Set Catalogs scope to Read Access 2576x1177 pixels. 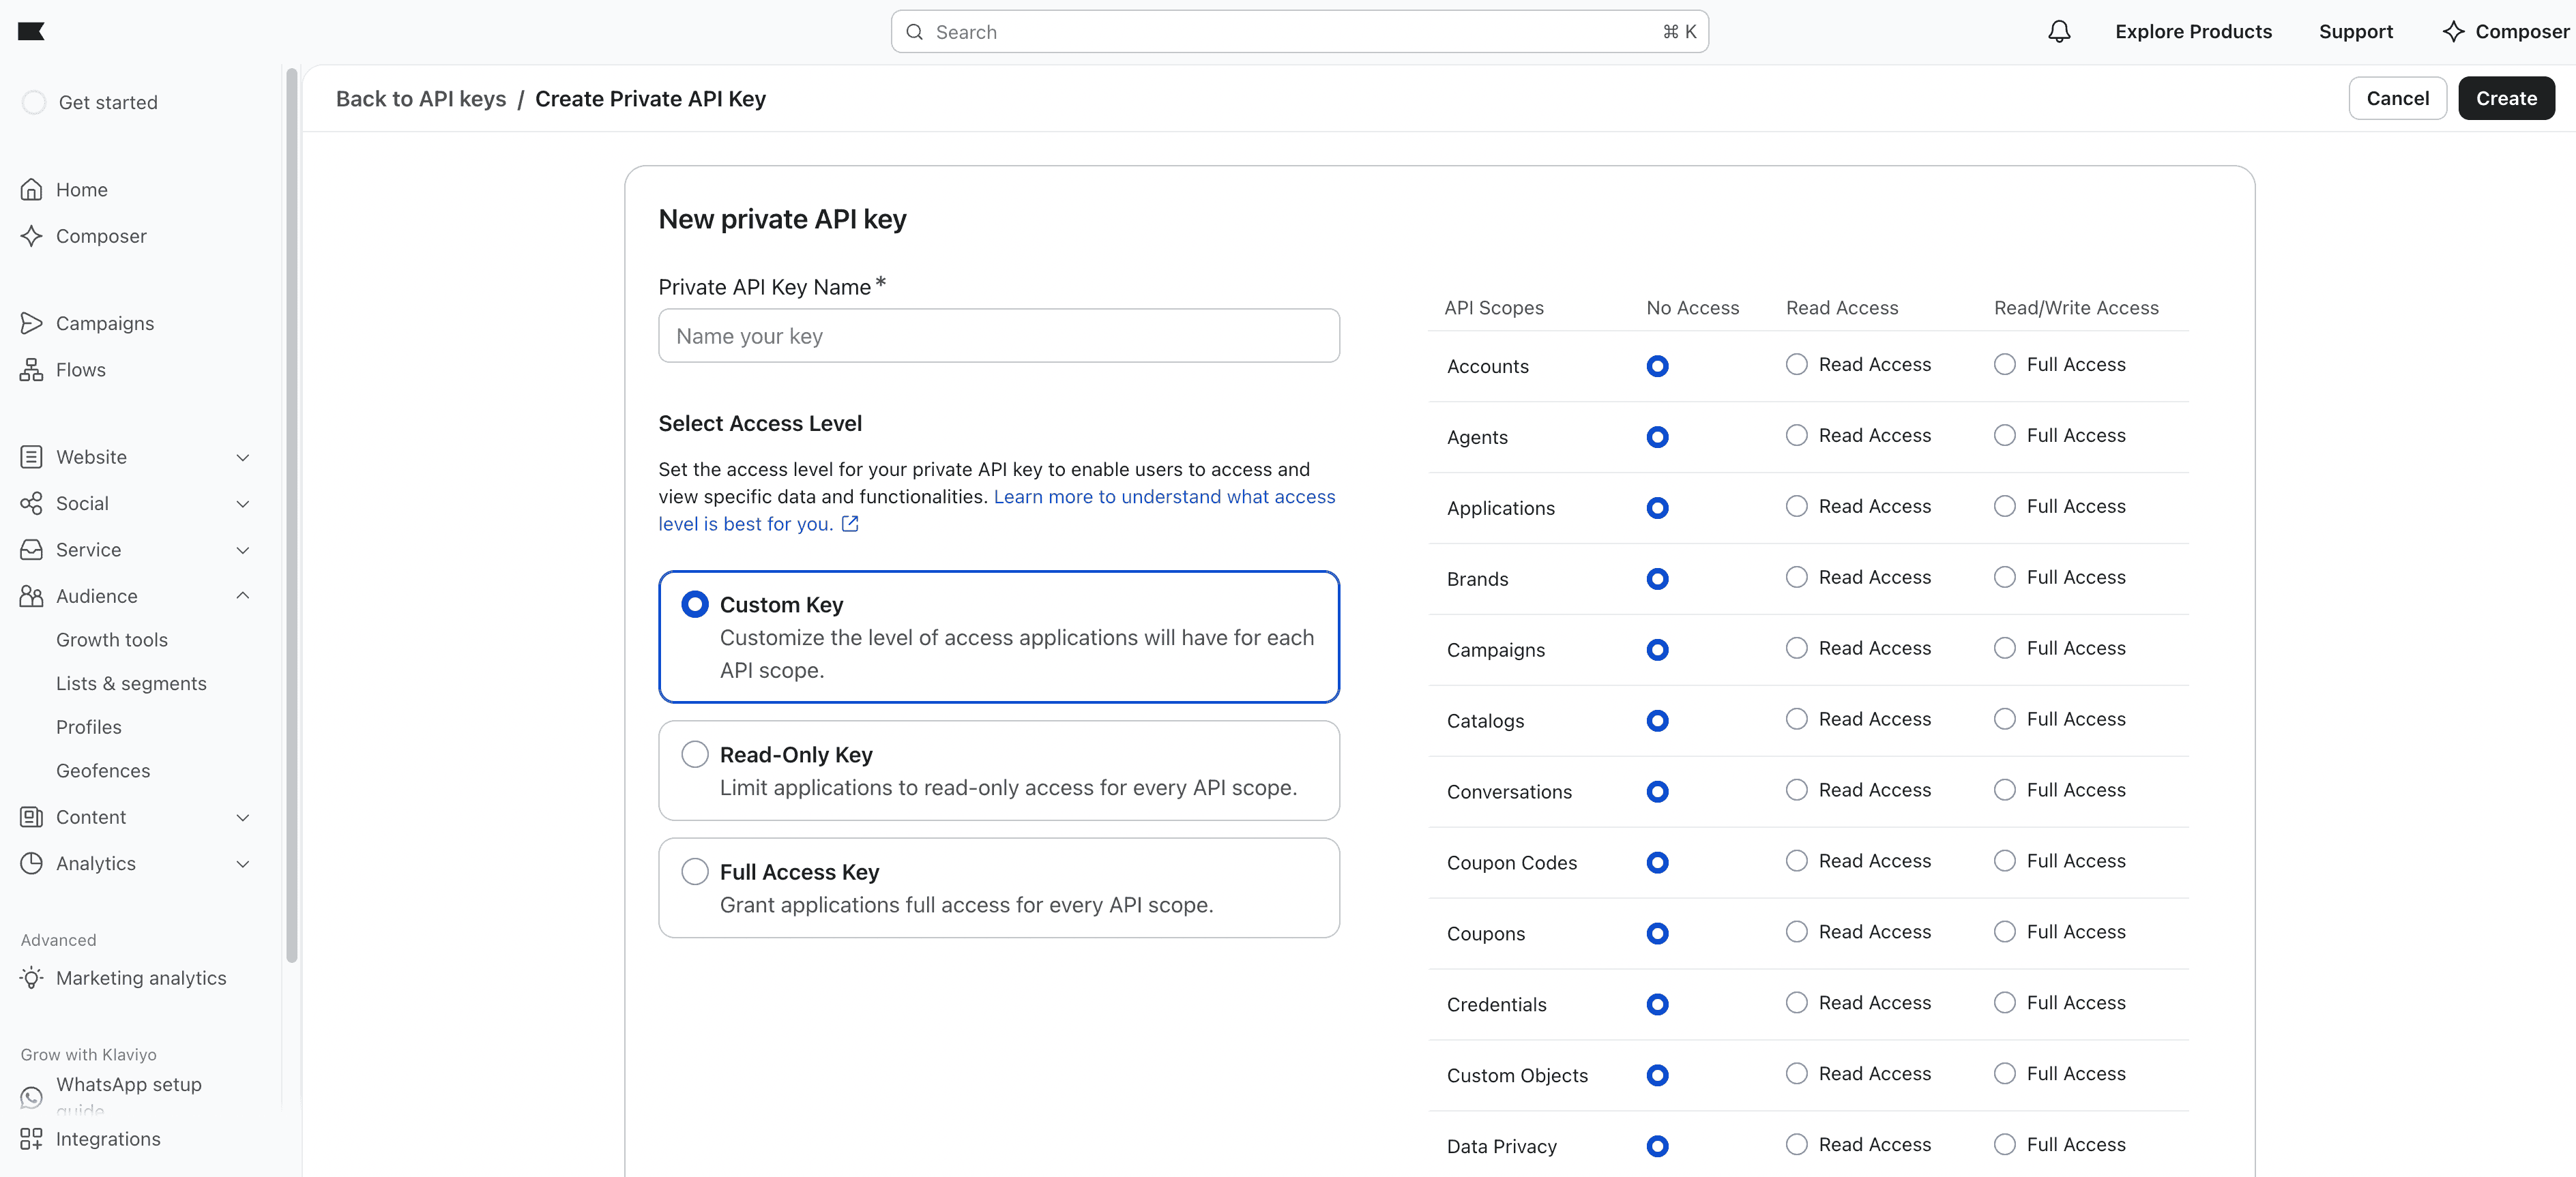pos(1797,719)
